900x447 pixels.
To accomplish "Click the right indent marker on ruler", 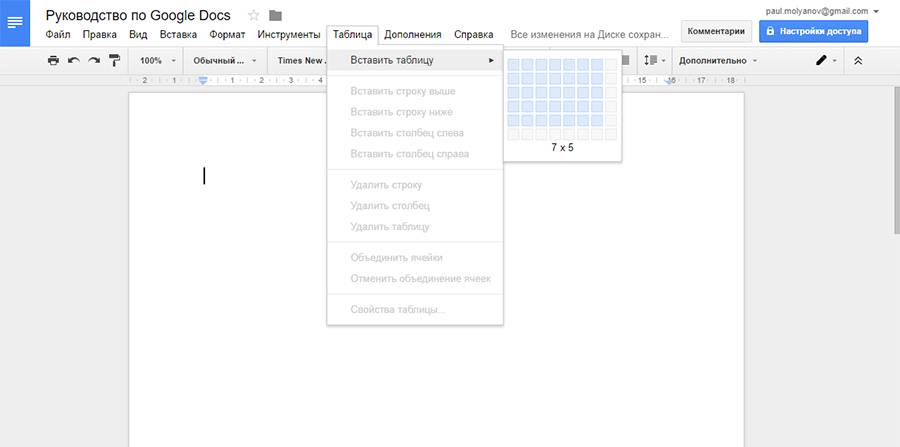I will tap(670, 81).
